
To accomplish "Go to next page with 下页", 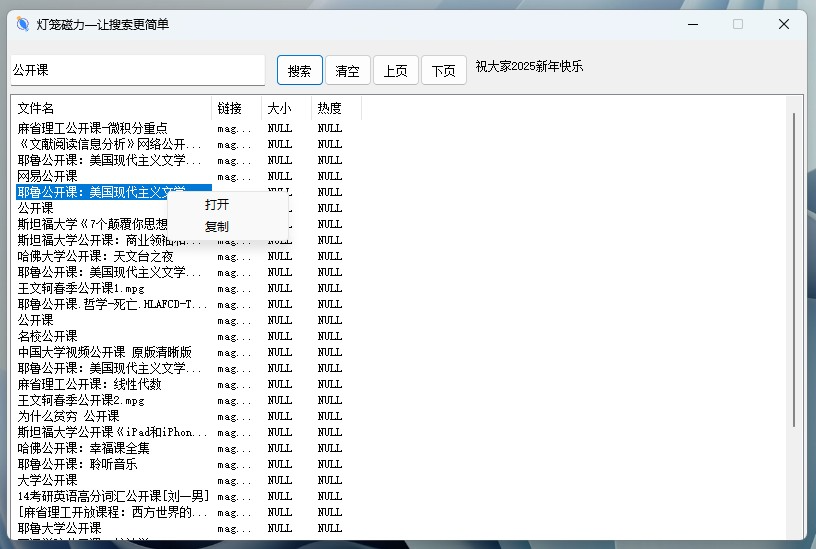I will point(443,70).
